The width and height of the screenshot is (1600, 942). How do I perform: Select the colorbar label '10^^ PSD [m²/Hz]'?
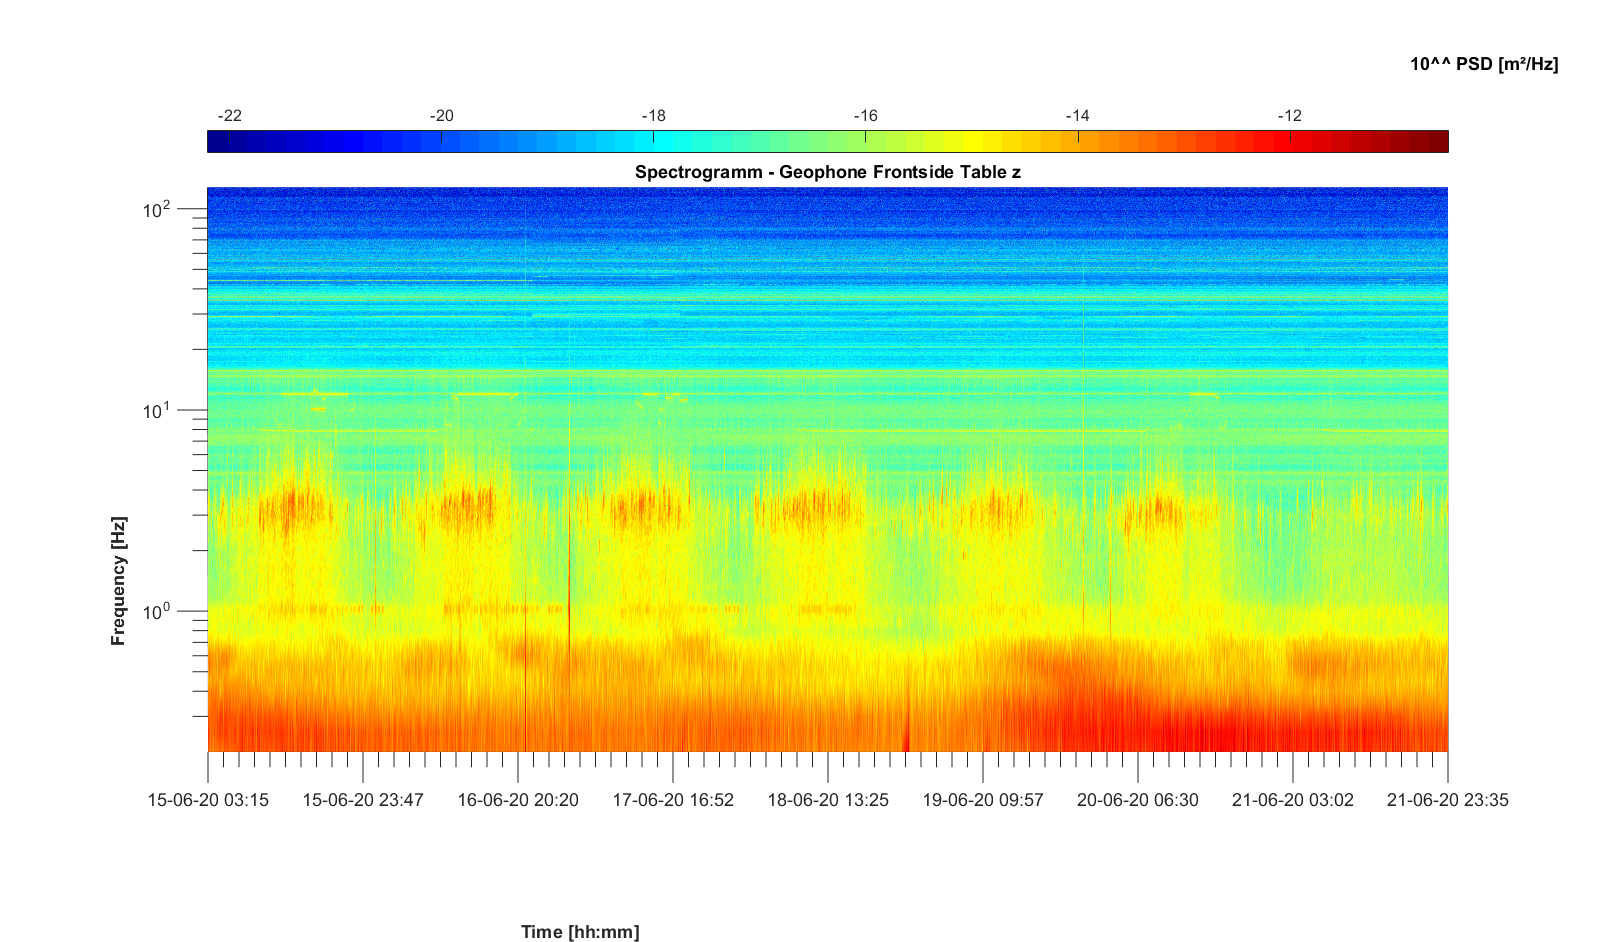click(1484, 64)
